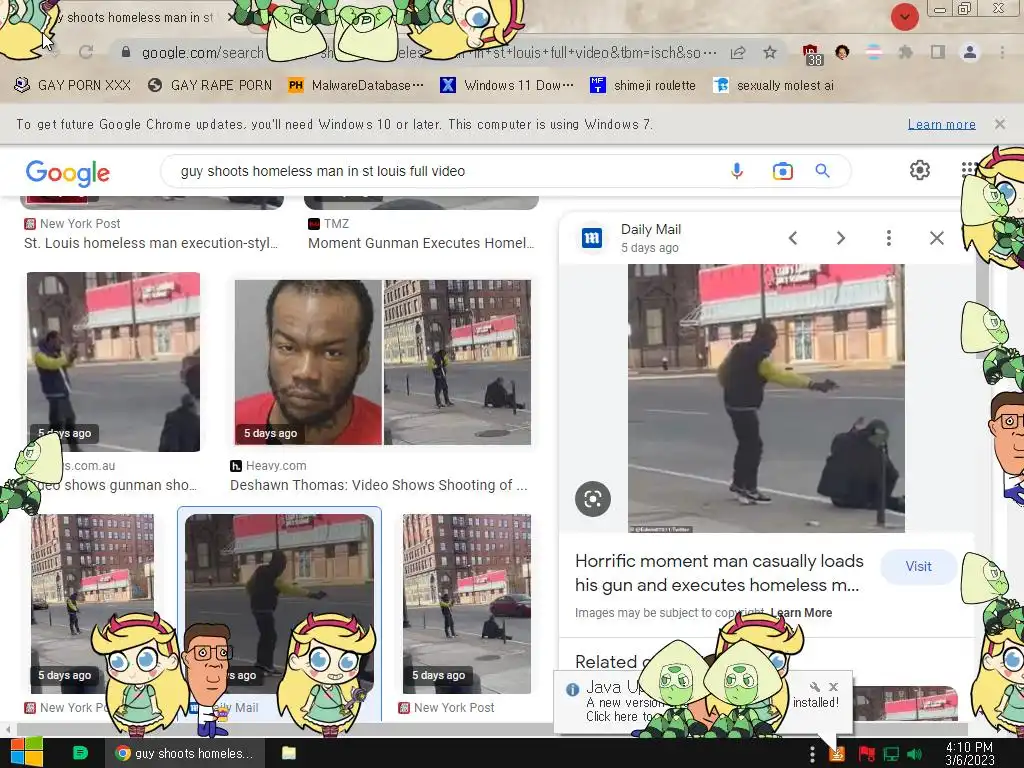Select the Heavy.com image thumbnail
The height and width of the screenshot is (768, 1024).
click(383, 362)
